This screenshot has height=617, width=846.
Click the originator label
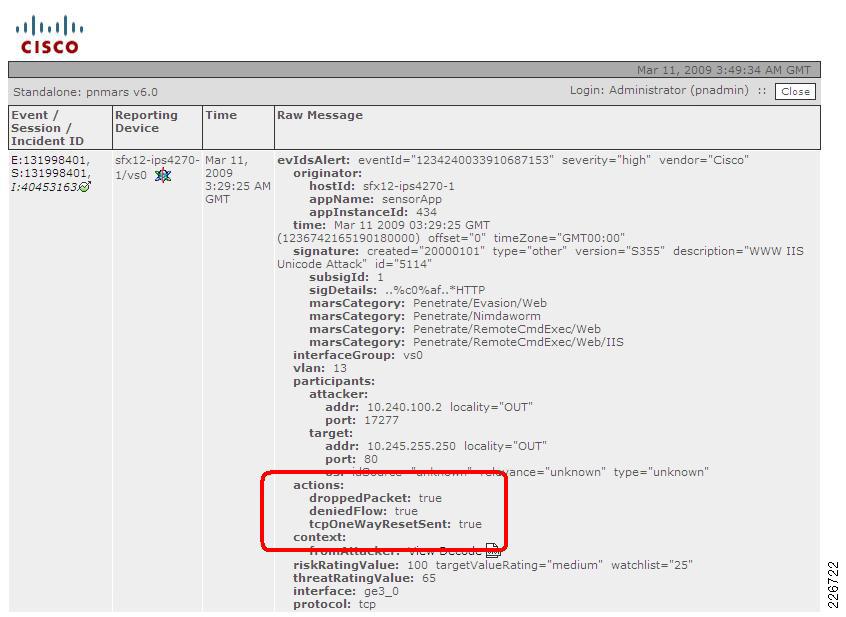click(328, 173)
